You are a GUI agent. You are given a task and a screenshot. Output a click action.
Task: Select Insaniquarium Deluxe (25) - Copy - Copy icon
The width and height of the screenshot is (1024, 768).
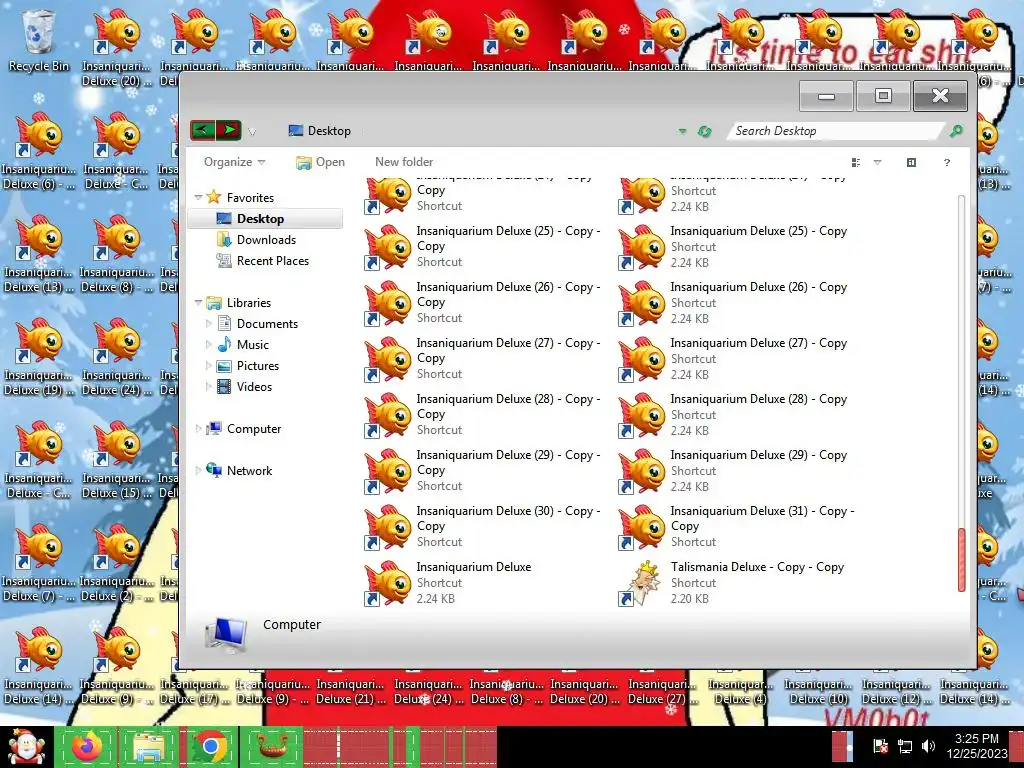pyautogui.click(x=388, y=247)
